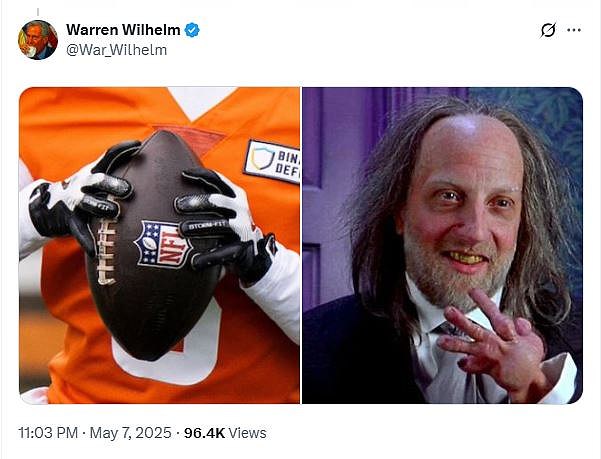This screenshot has width=601, height=459.
Task: Click the May 7, 2025 date
Action: pyautogui.click(x=130, y=433)
